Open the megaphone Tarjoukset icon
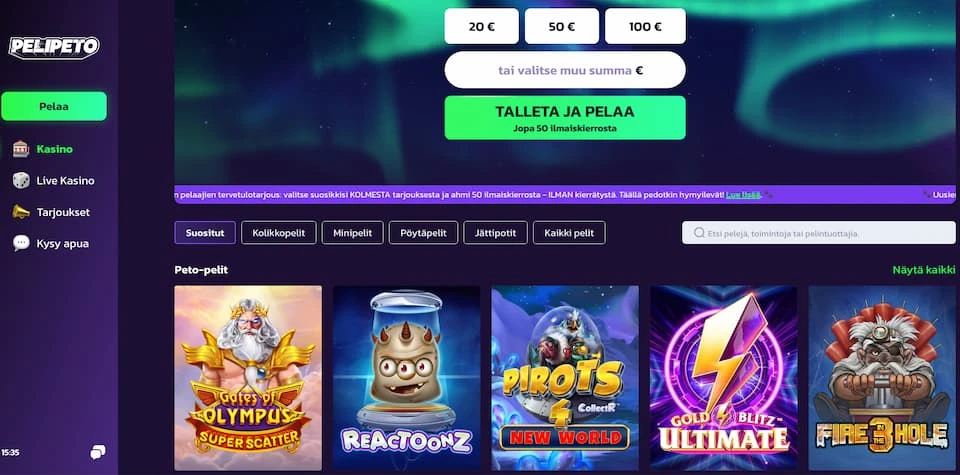 click(x=21, y=212)
